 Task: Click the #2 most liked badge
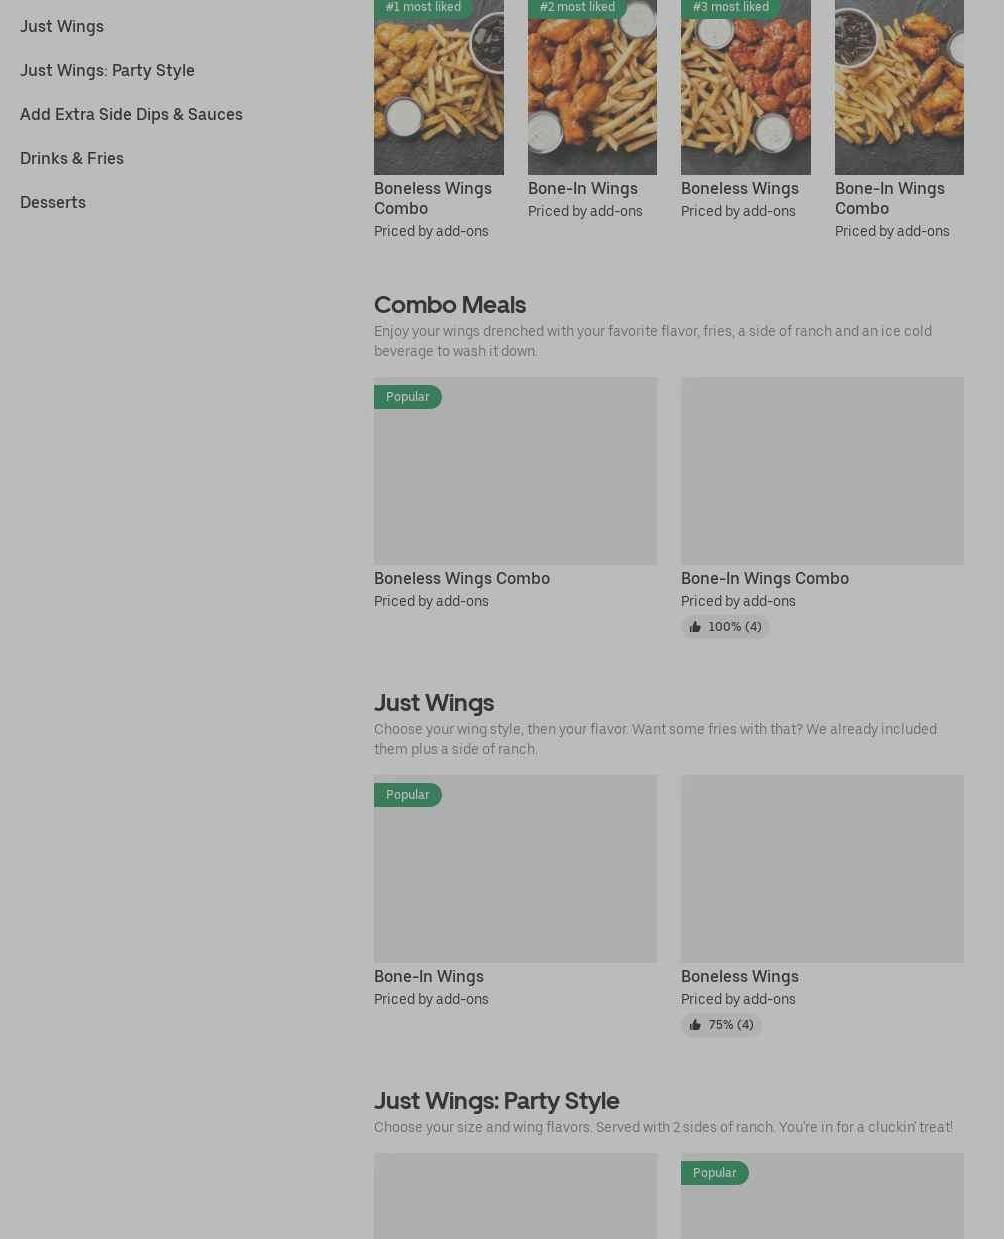coord(577,8)
